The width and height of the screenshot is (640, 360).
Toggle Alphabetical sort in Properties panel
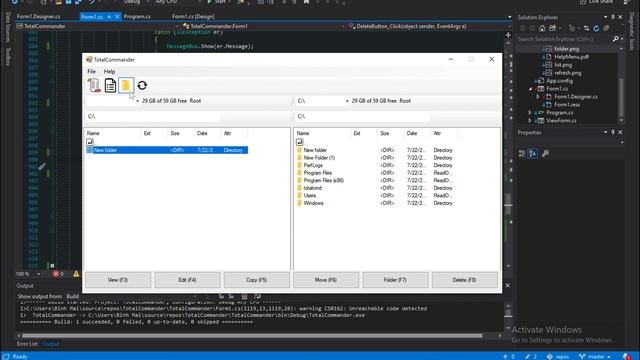tap(533, 153)
